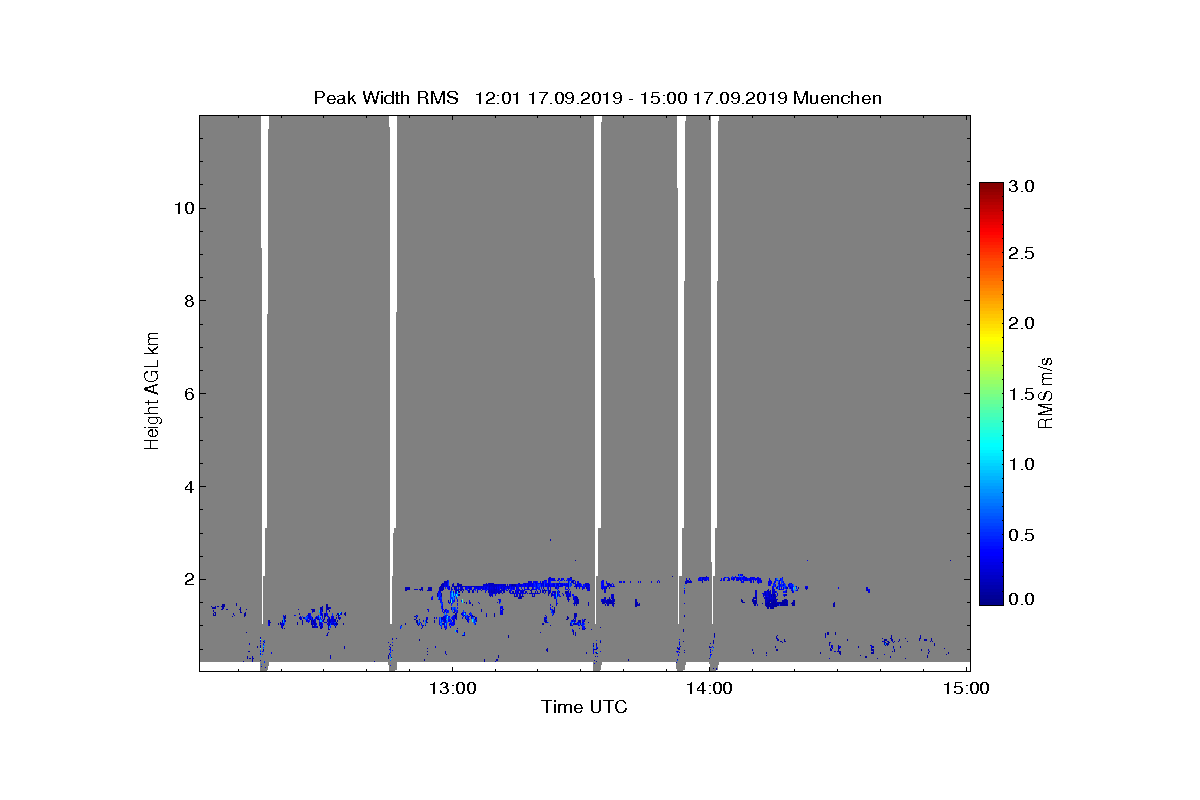The width and height of the screenshot is (1200, 800).
Task: Click the colorbar label '3.0'
Action: click(1020, 187)
